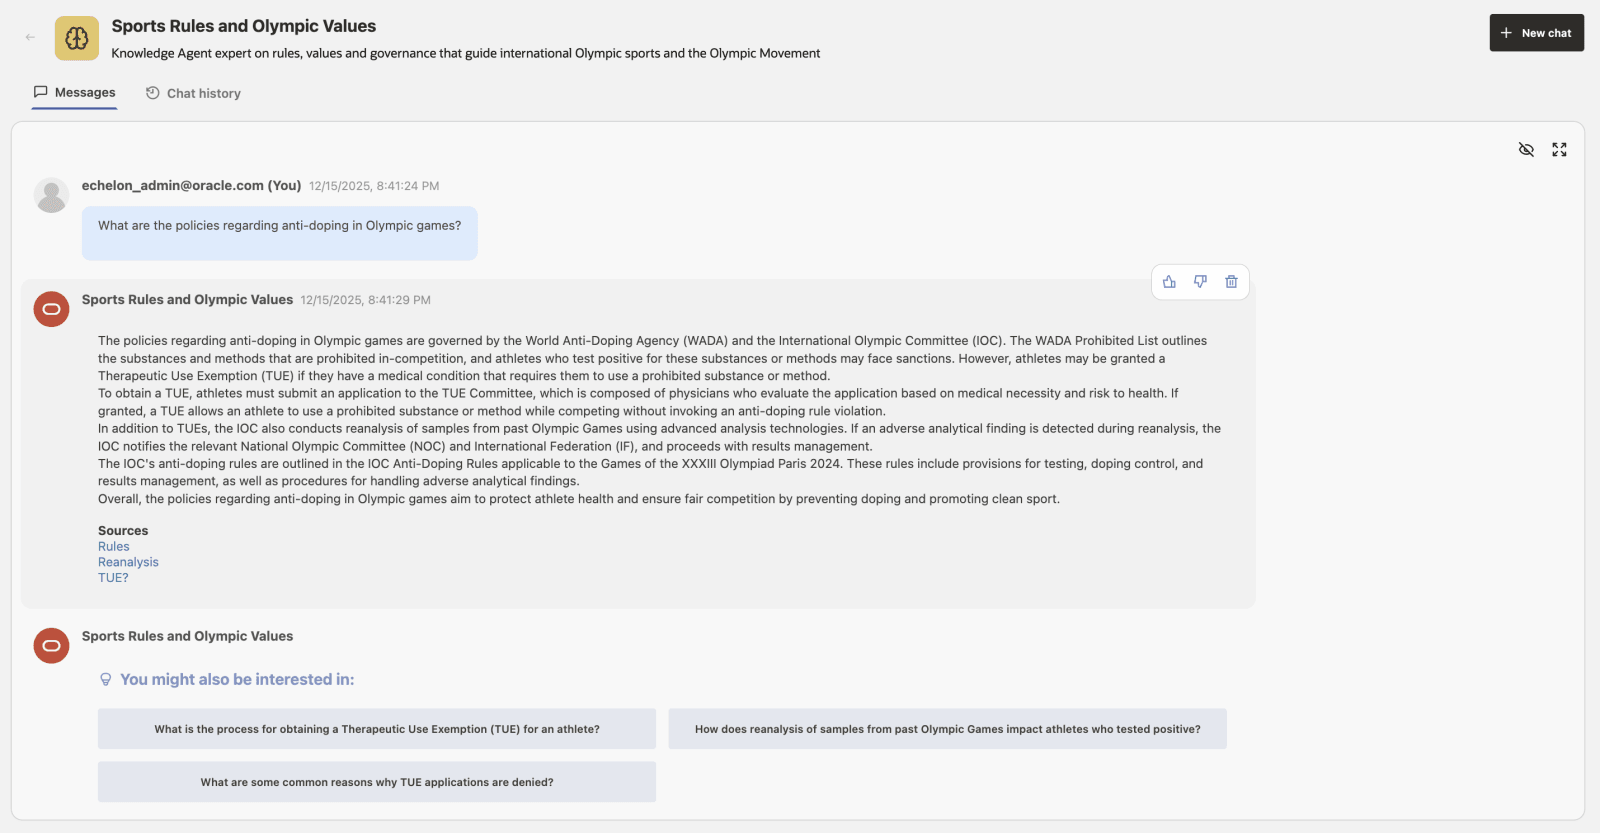Click the user profile avatar
The width and height of the screenshot is (1600, 833).
(51, 194)
